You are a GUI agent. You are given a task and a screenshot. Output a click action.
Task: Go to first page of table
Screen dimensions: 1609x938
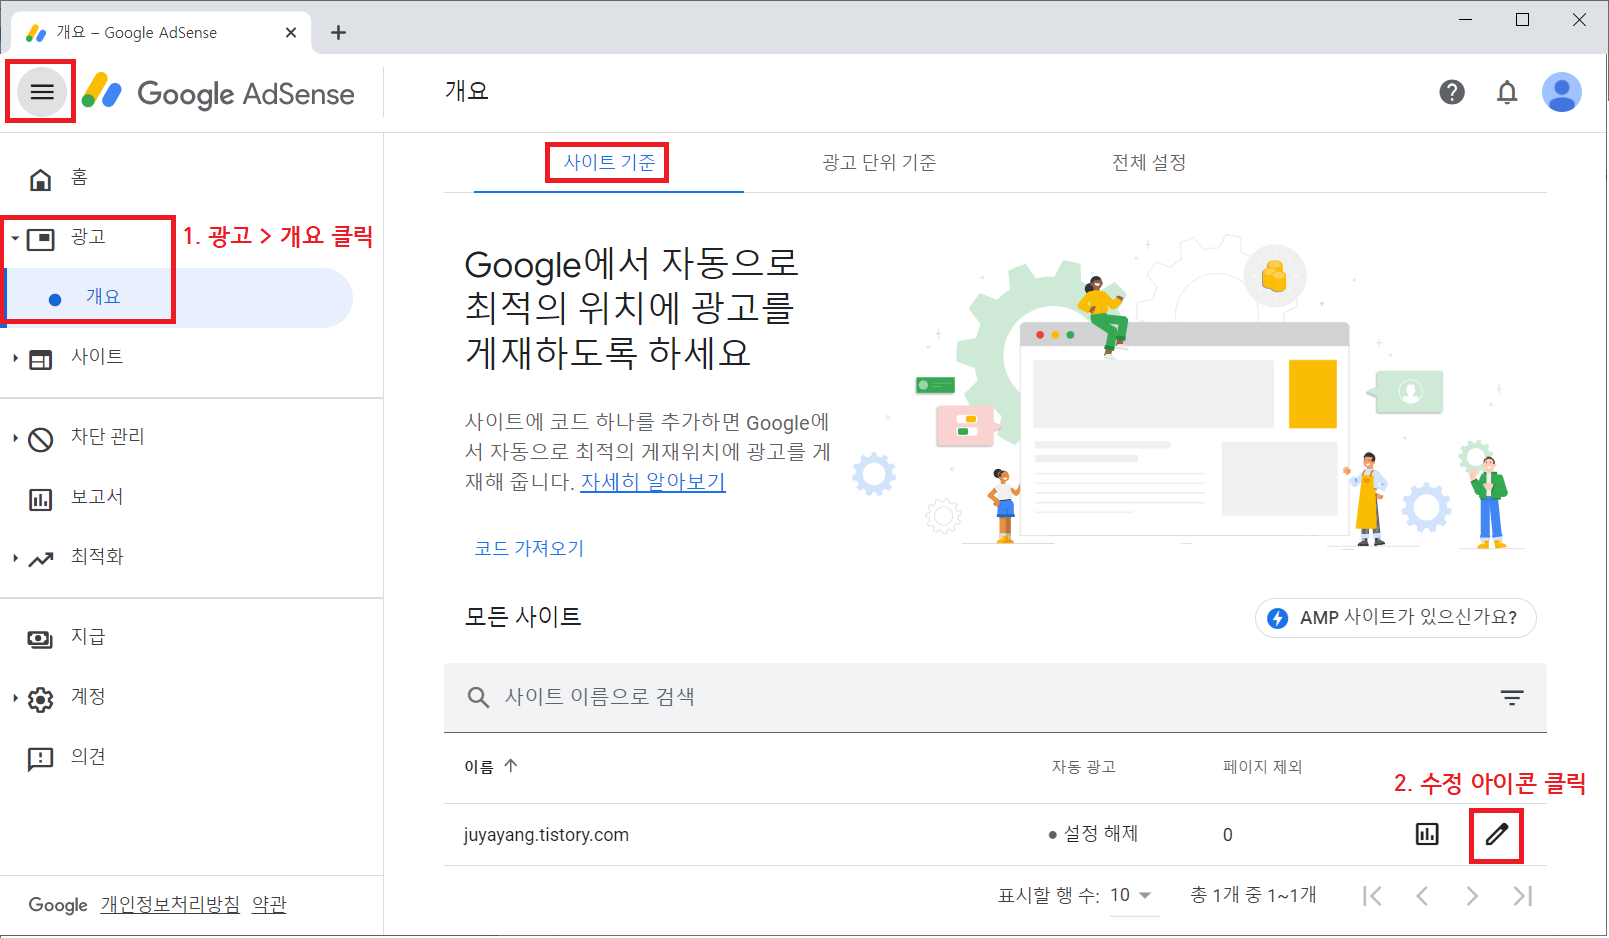(x=1372, y=896)
